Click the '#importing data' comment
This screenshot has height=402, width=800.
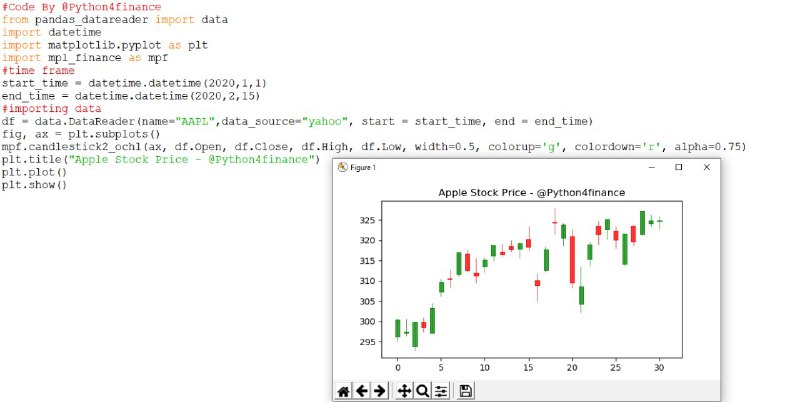[52, 109]
